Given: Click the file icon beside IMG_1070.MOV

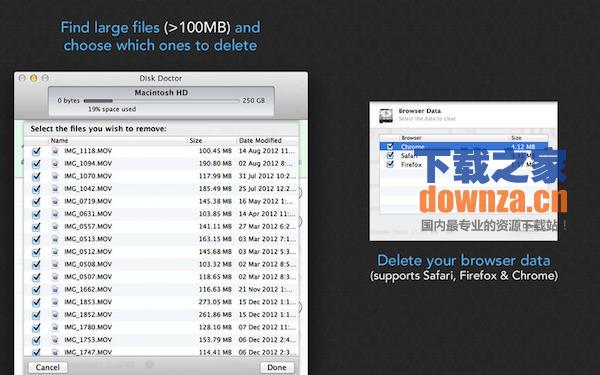Looking at the screenshot, I should 55,176.
